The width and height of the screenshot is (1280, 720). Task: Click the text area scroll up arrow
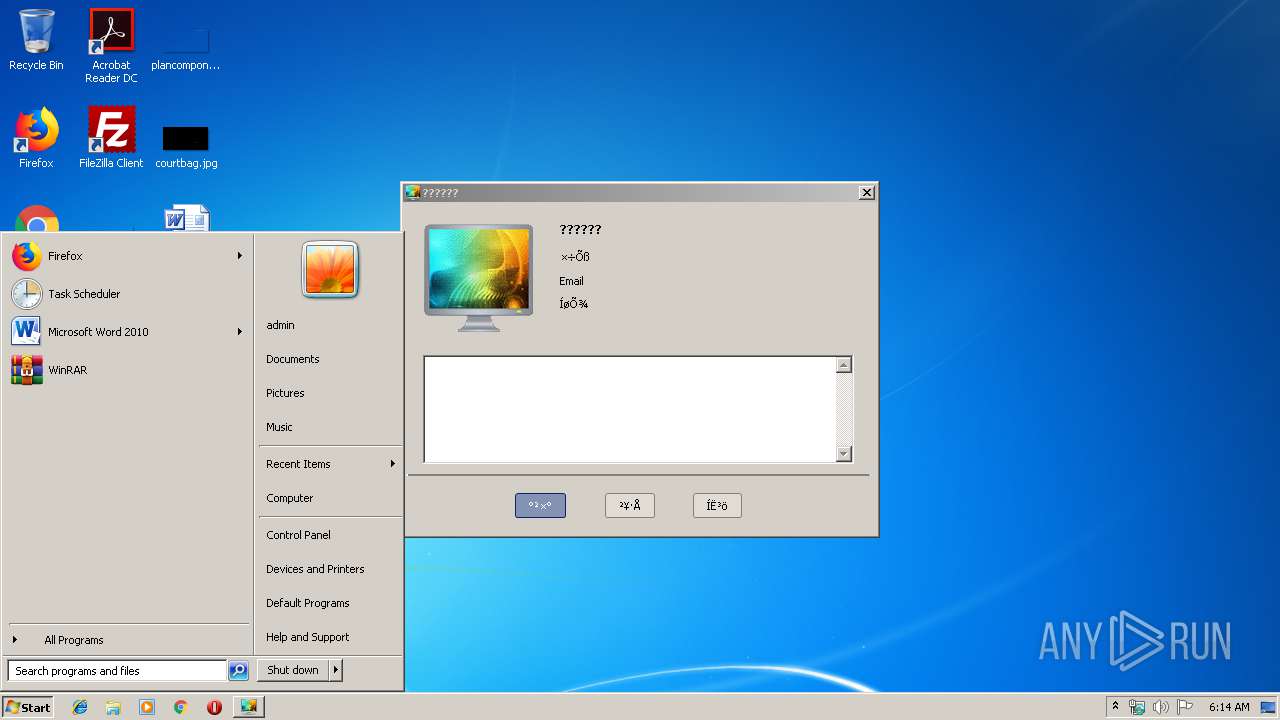843,365
